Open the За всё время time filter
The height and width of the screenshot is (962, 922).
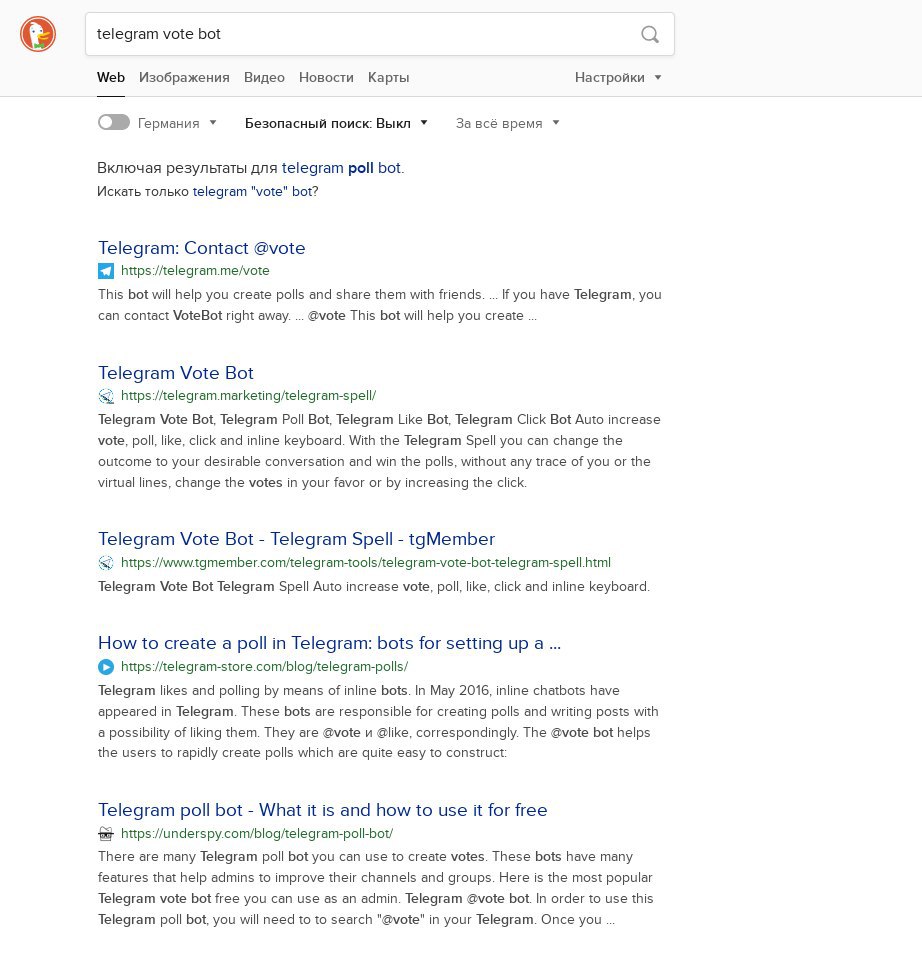coord(507,123)
